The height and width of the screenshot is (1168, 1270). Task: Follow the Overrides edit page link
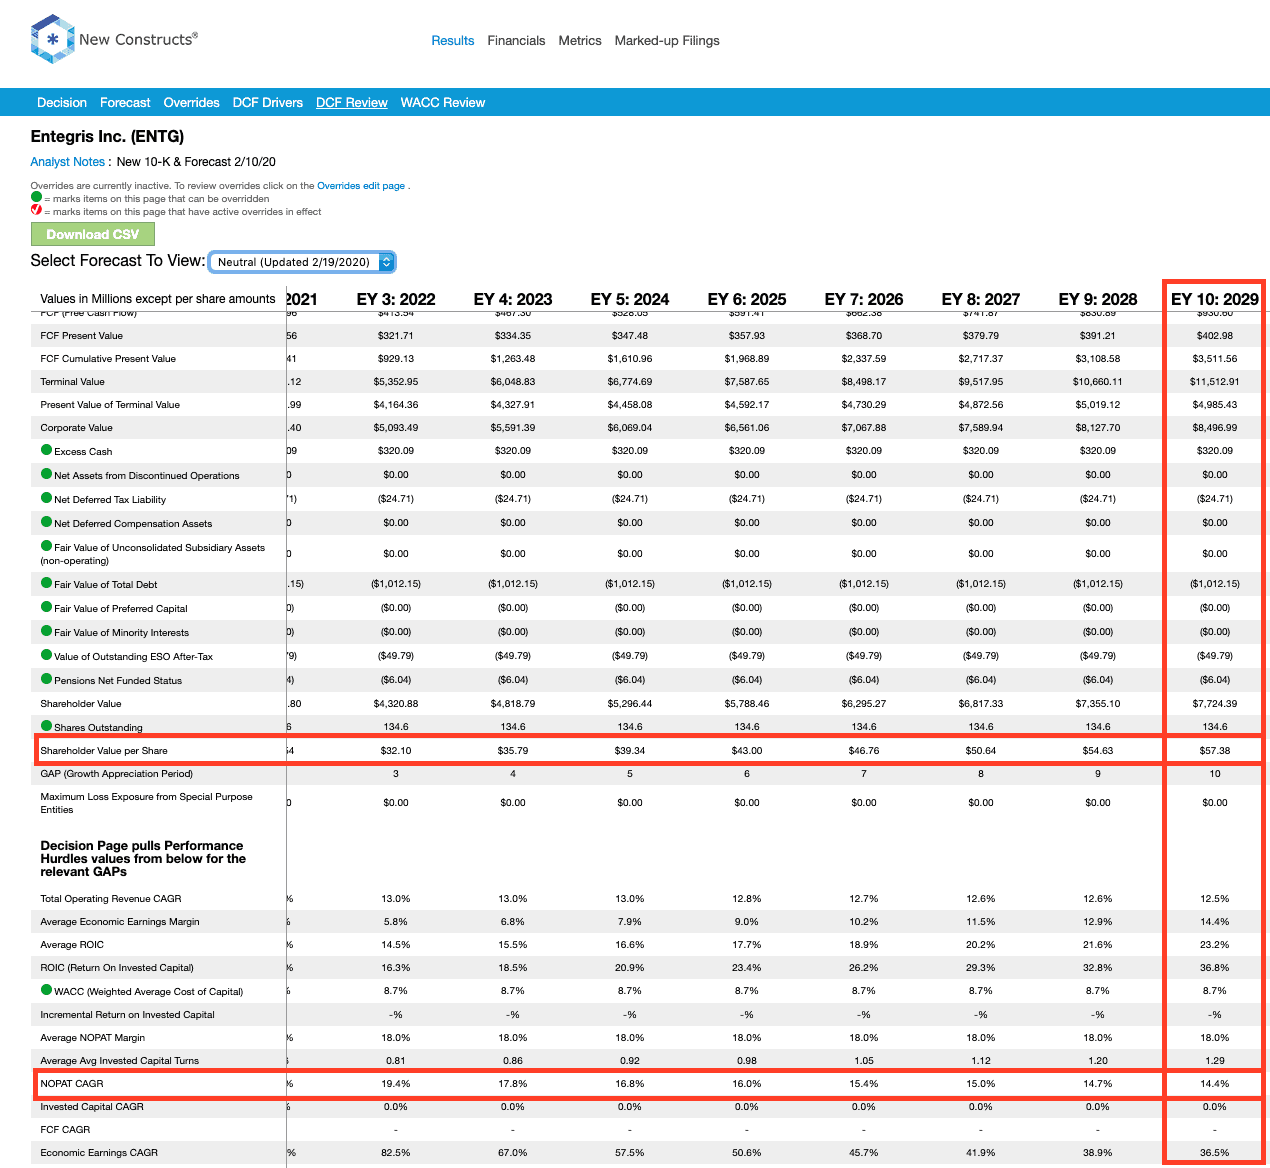(361, 186)
